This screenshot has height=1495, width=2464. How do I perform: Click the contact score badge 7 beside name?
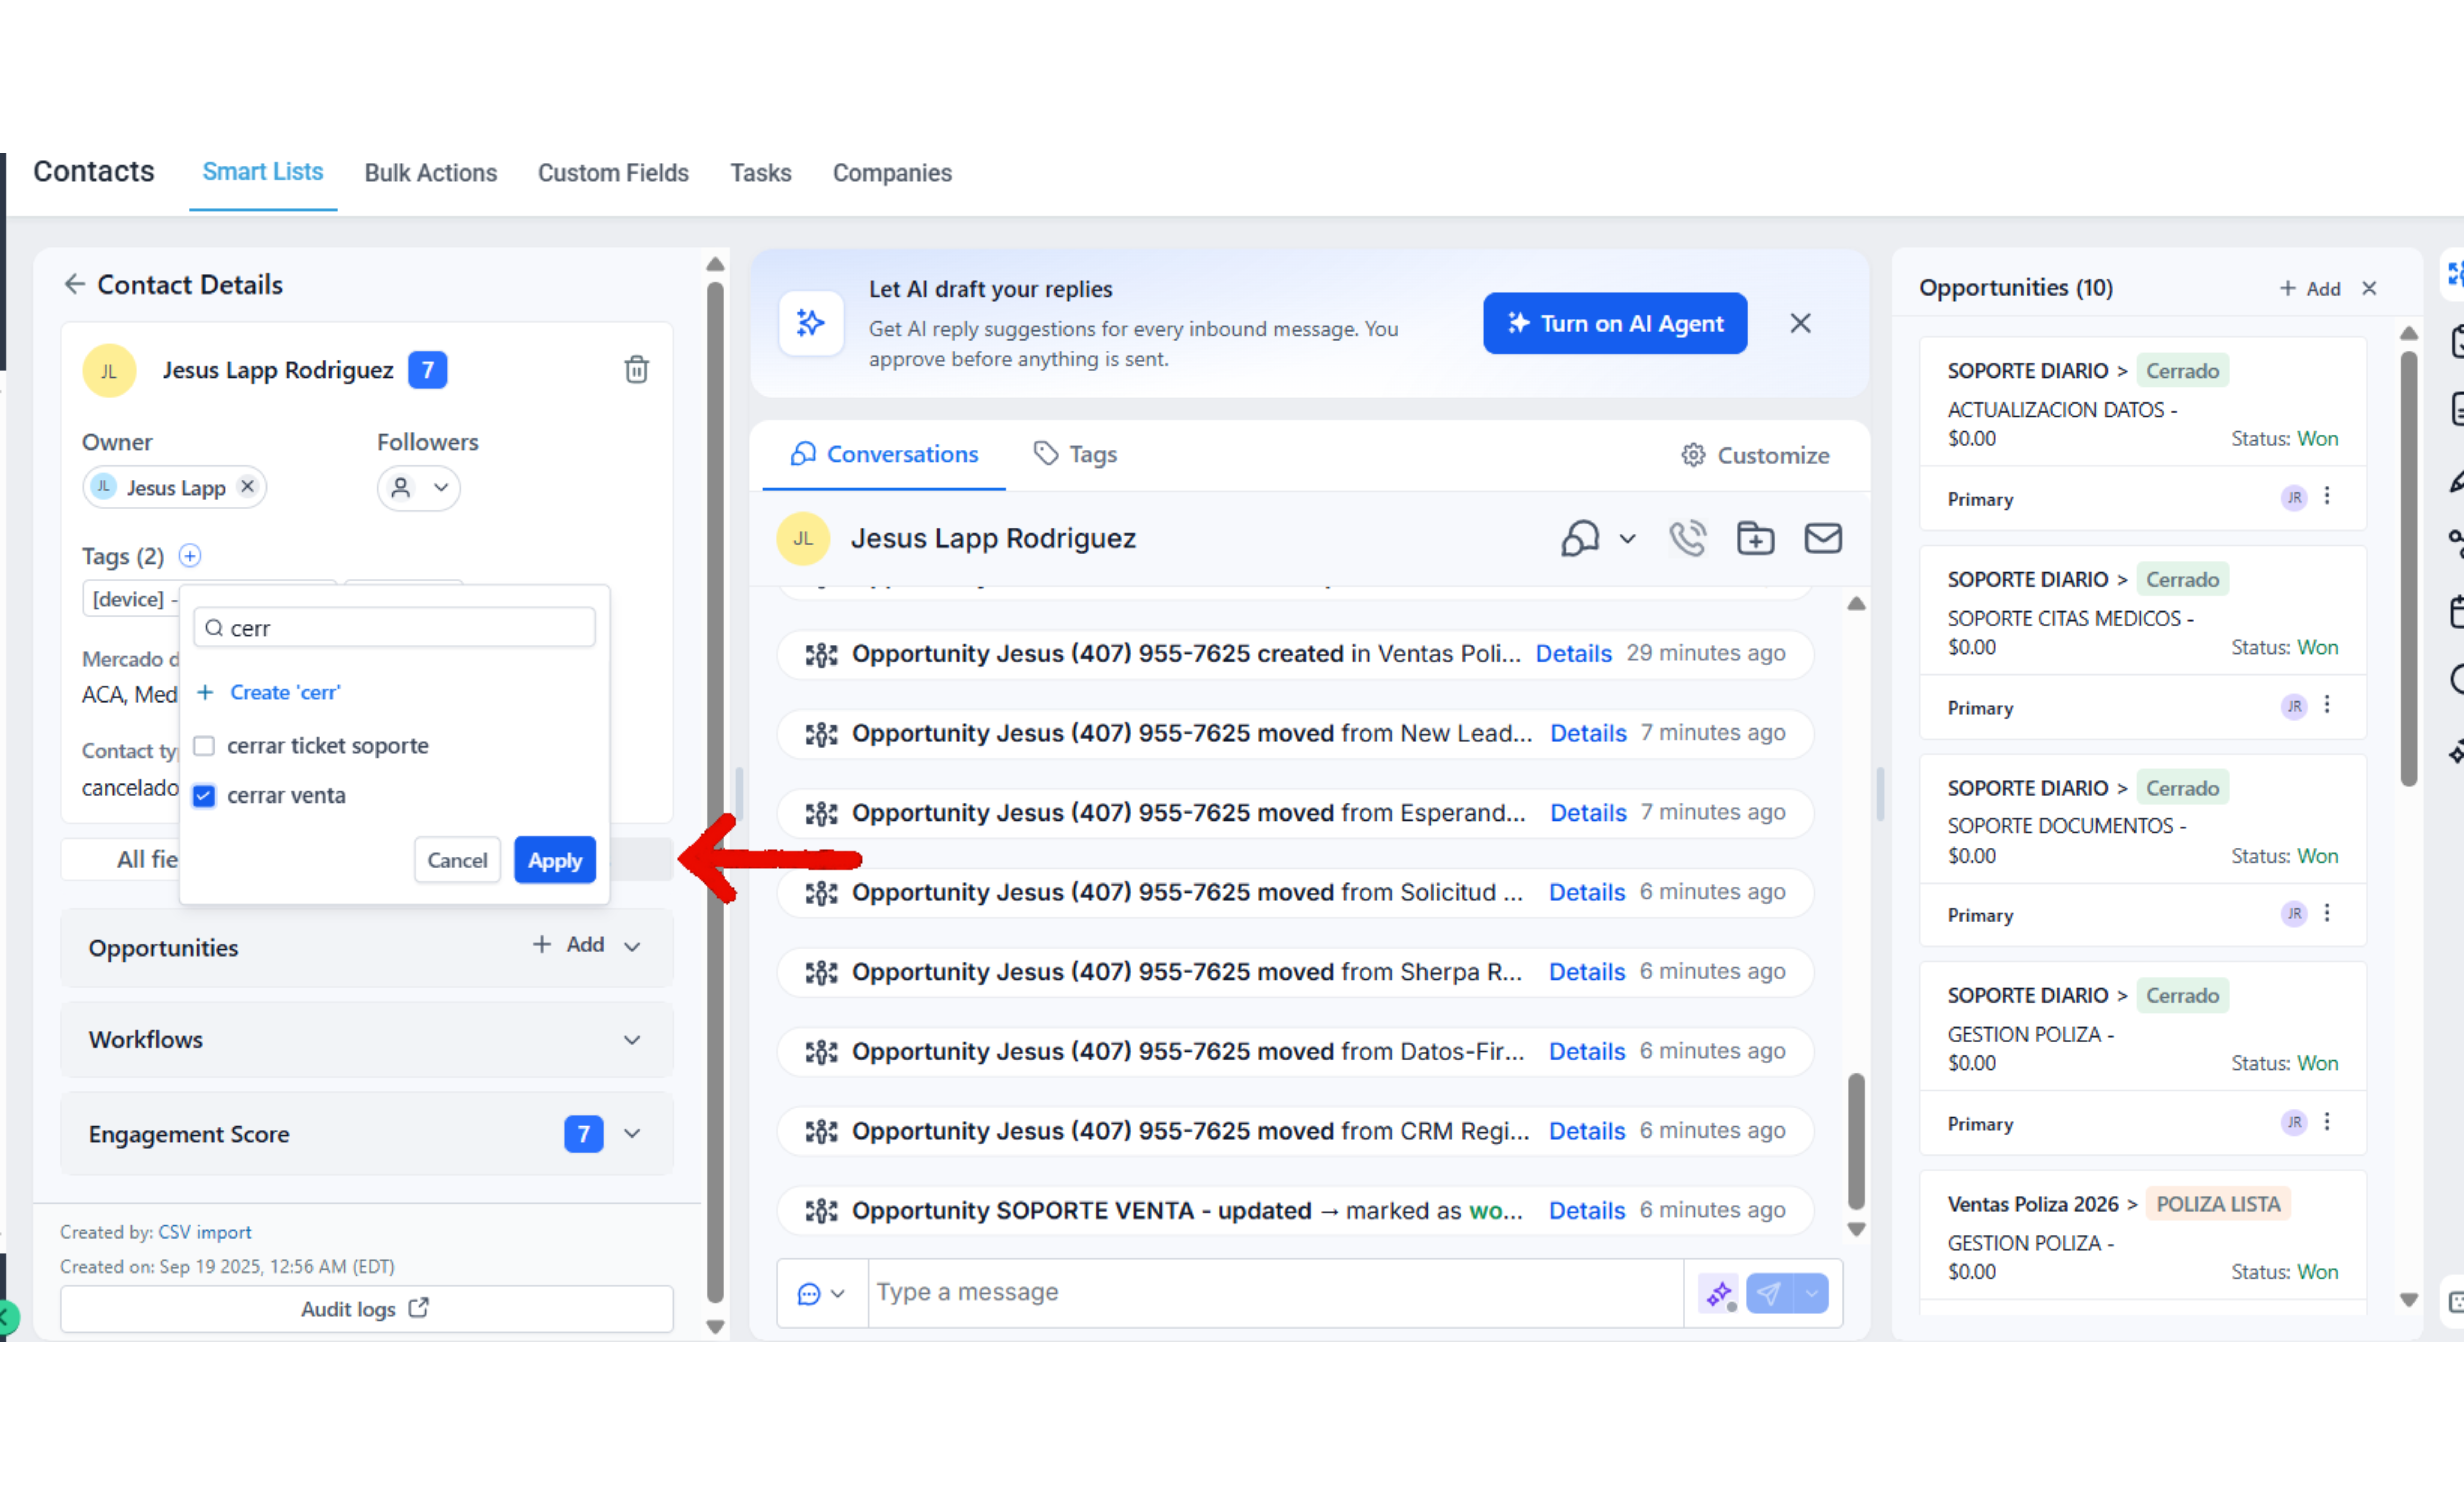coord(428,370)
